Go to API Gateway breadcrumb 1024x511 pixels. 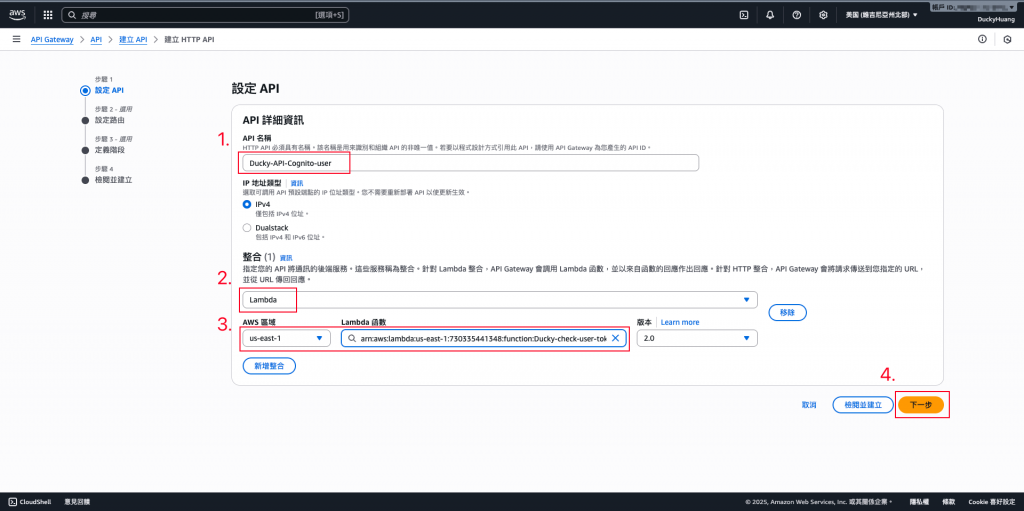point(52,40)
